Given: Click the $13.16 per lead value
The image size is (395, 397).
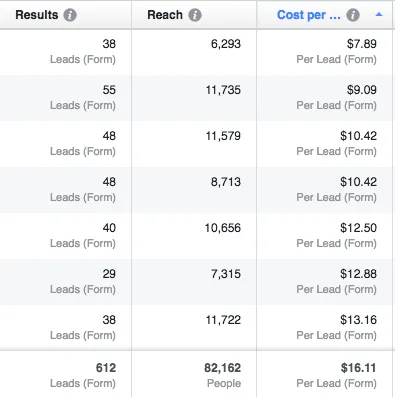Looking at the screenshot, I should pyautogui.click(x=358, y=320).
